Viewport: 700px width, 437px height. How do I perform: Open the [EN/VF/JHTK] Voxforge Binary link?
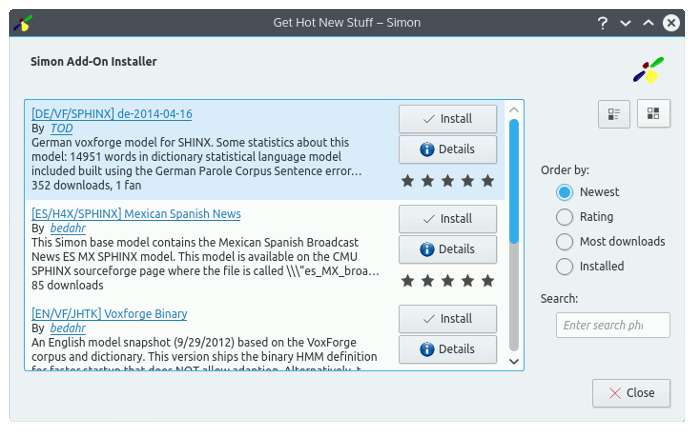(x=109, y=314)
